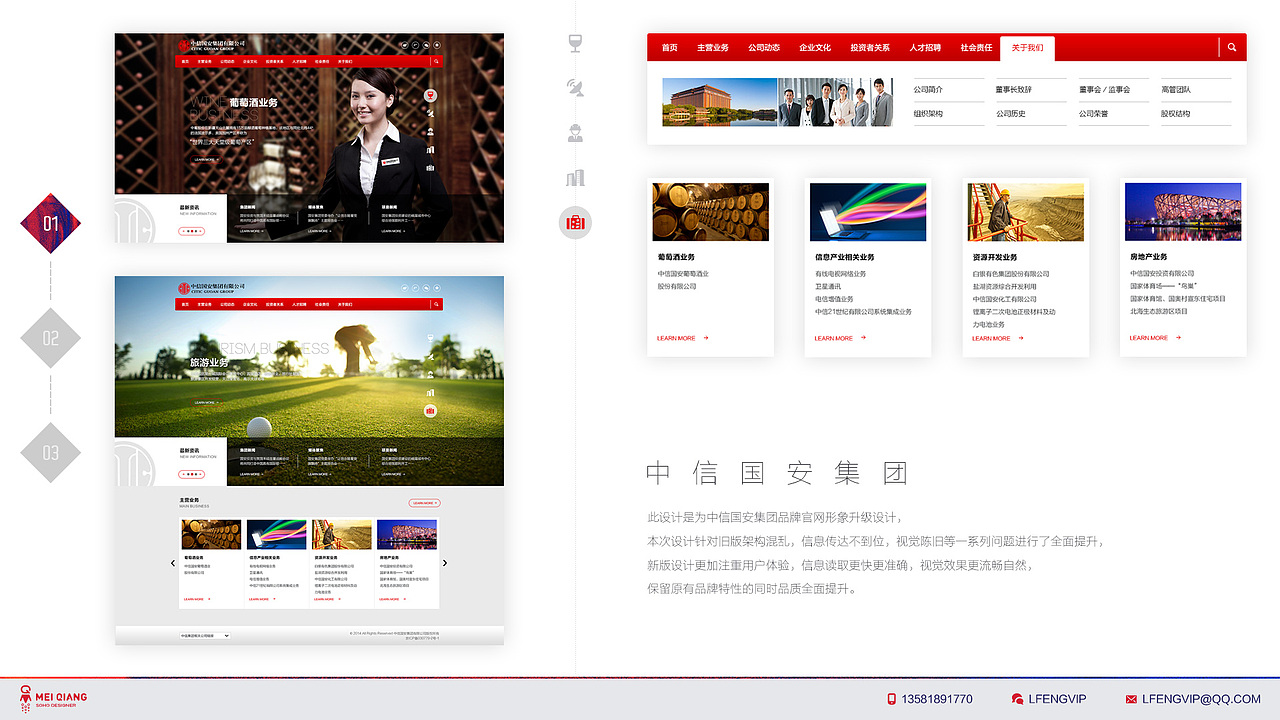The width and height of the screenshot is (1280, 720).
Task: Open 投资者关系 tab in large red navbar
Action: [x=870, y=47]
